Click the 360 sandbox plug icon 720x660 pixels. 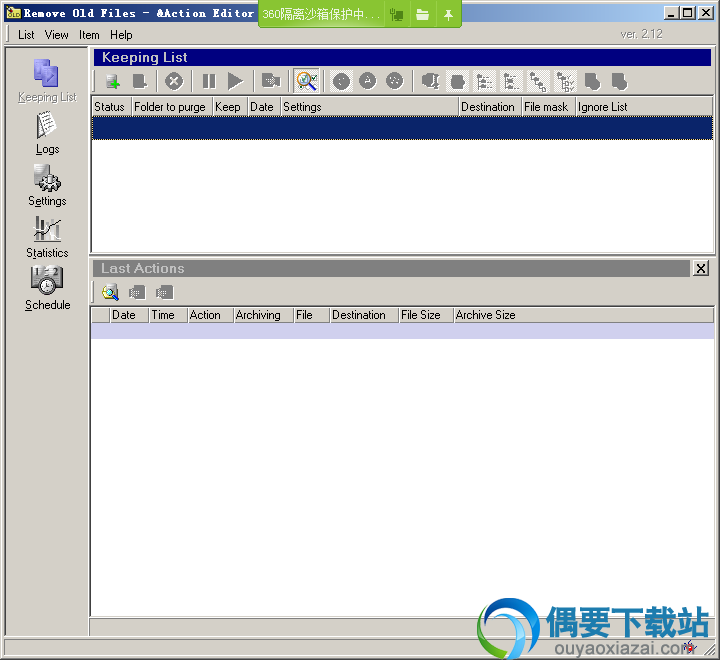pos(396,14)
